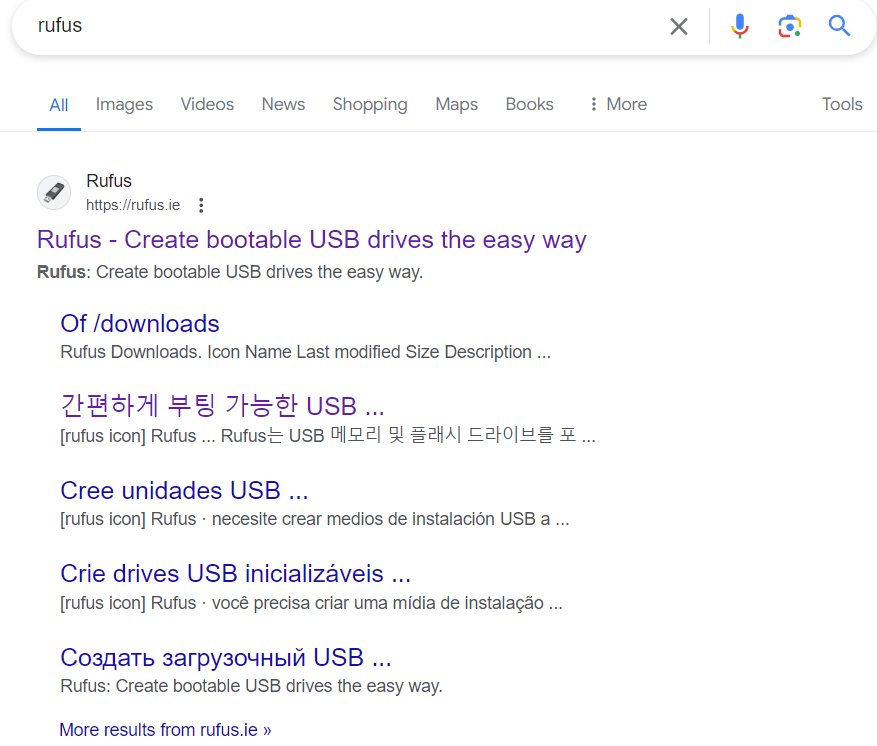Viewport: 877px width, 746px height.
Task: Open the Russian 'Создать загрузочный USB' sitelink
Action: coord(226,658)
